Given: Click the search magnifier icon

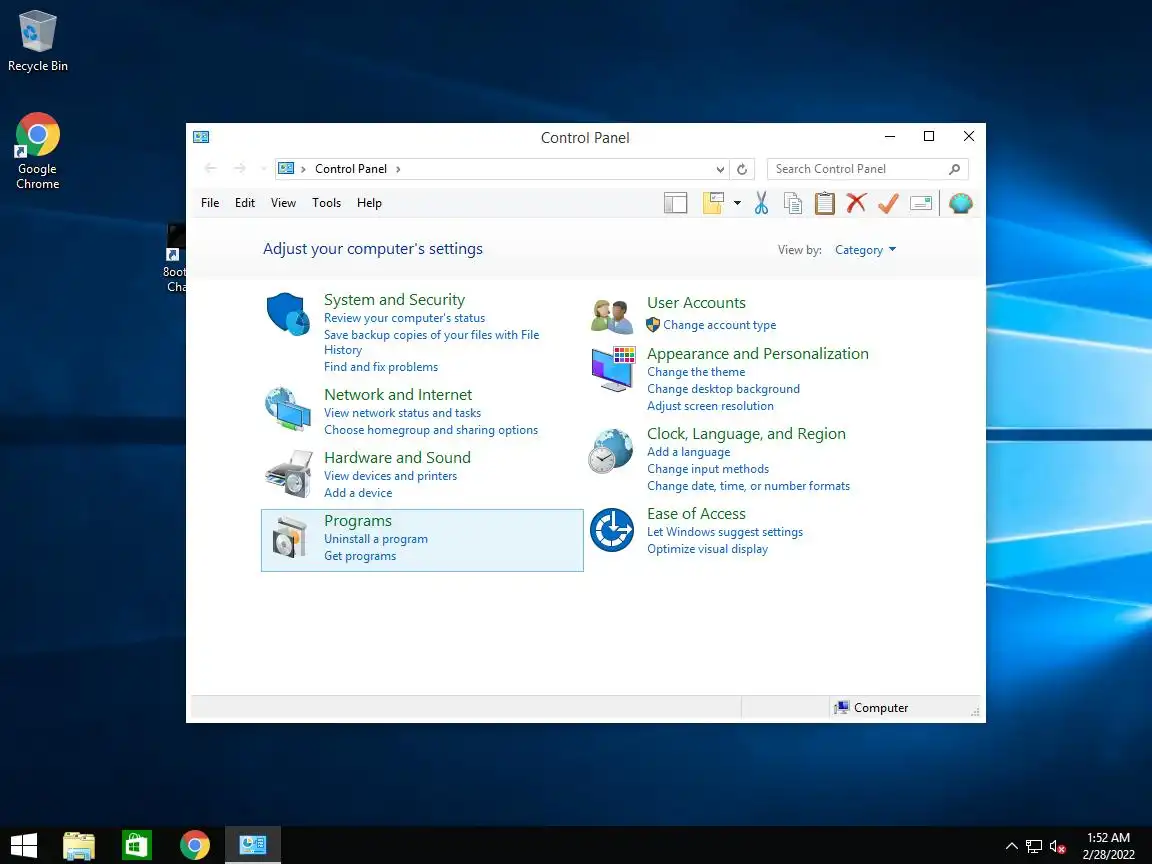Looking at the screenshot, I should [954, 169].
